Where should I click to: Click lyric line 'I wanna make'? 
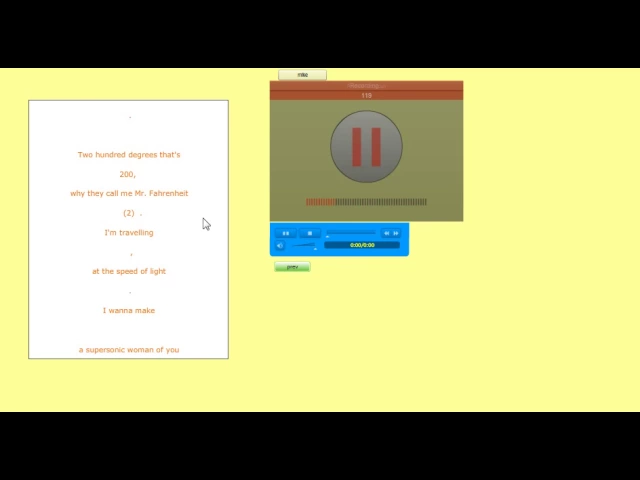point(129,311)
